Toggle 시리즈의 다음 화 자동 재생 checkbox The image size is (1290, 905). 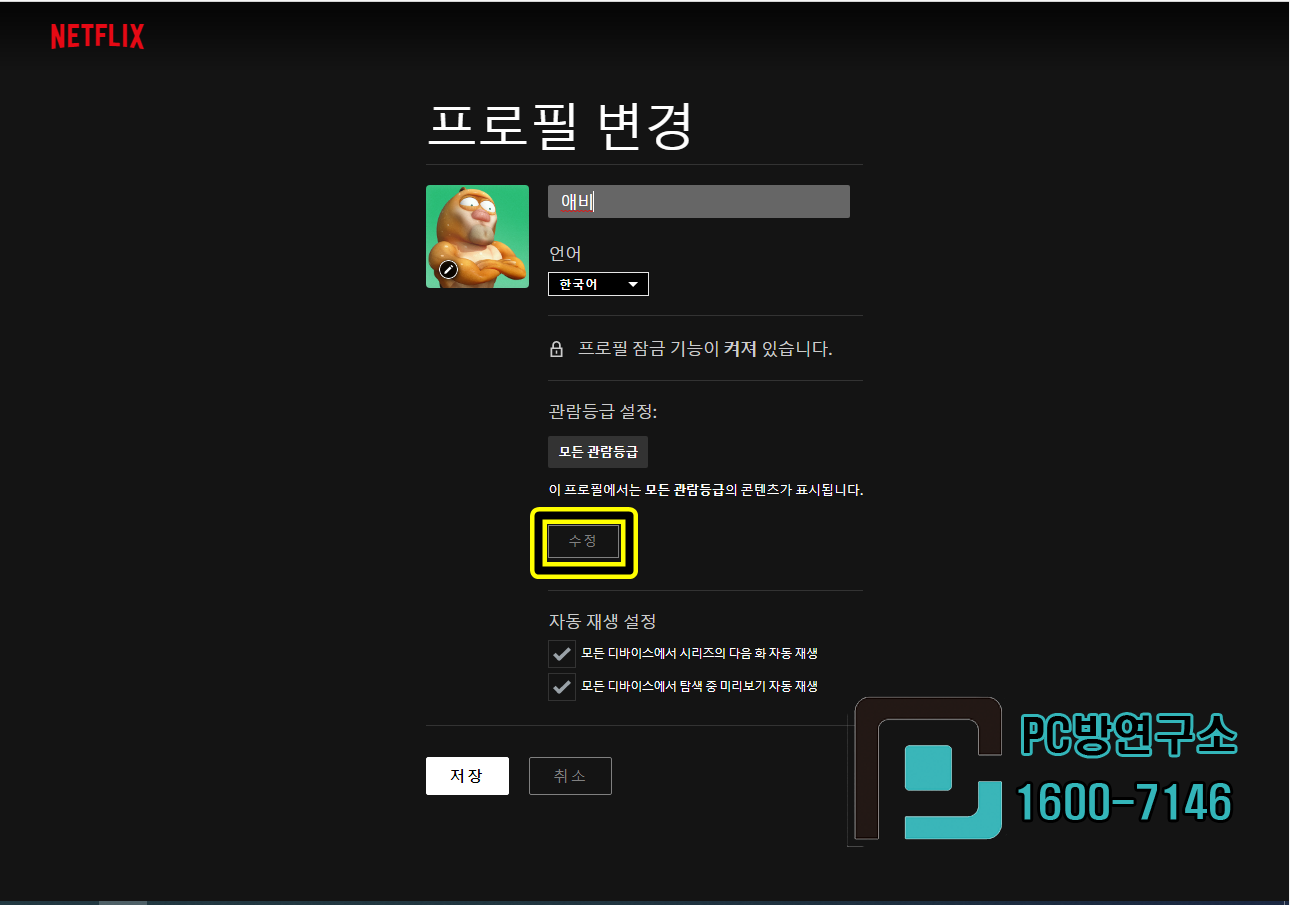562,654
